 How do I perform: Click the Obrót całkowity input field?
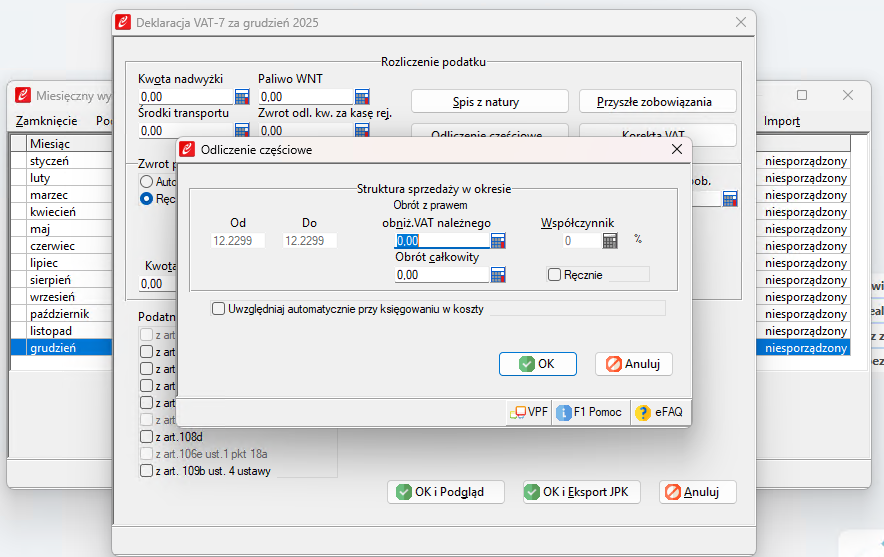tap(441, 275)
